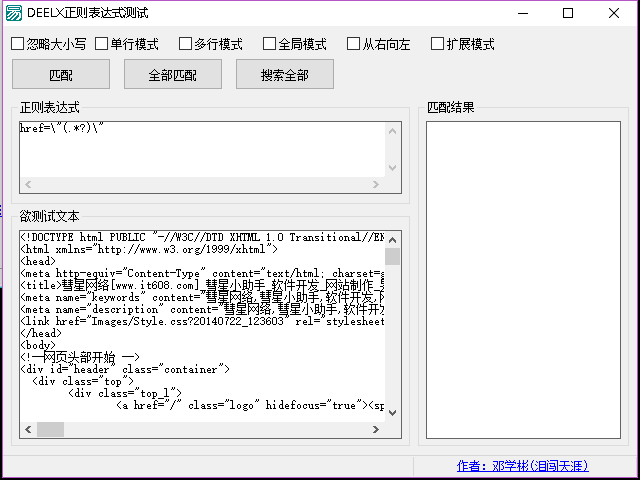Image resolution: width=640 pixels, height=480 pixels.
Task: Click inside the regex expression input box
Action: tap(202, 149)
